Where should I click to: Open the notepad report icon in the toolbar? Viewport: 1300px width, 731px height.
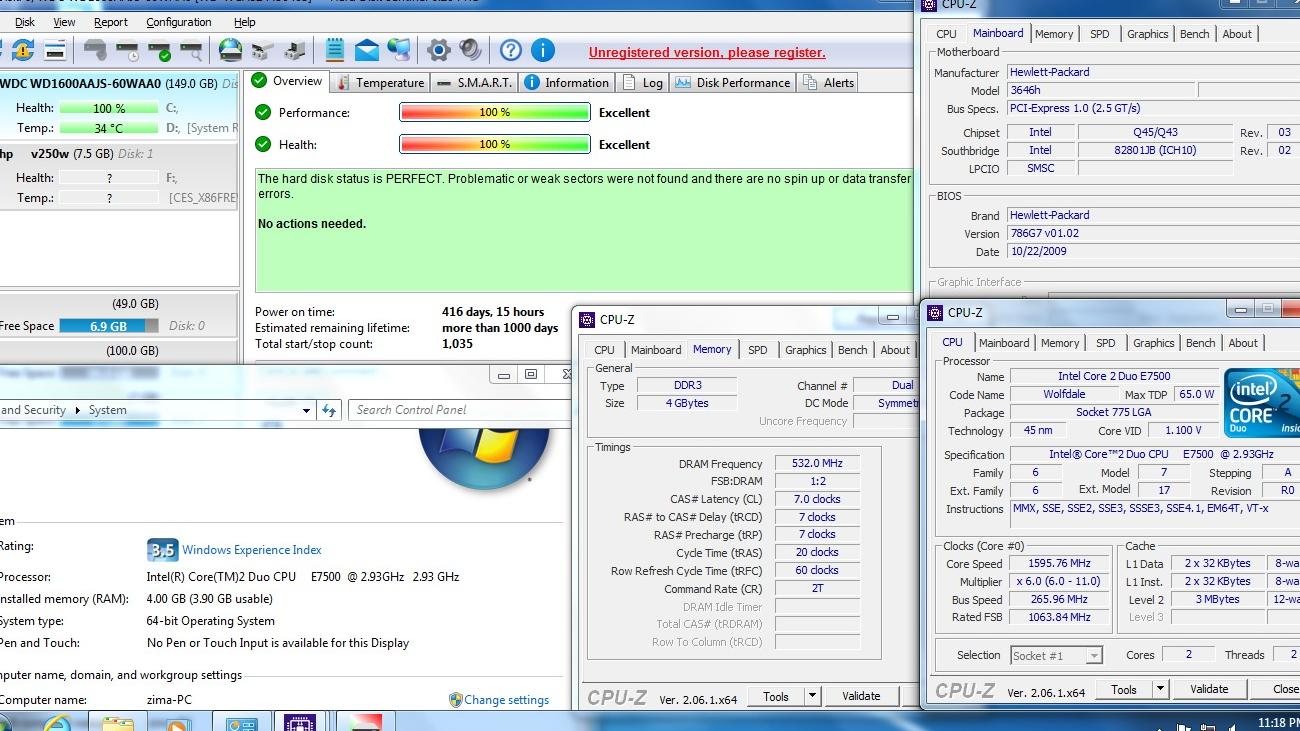335,50
